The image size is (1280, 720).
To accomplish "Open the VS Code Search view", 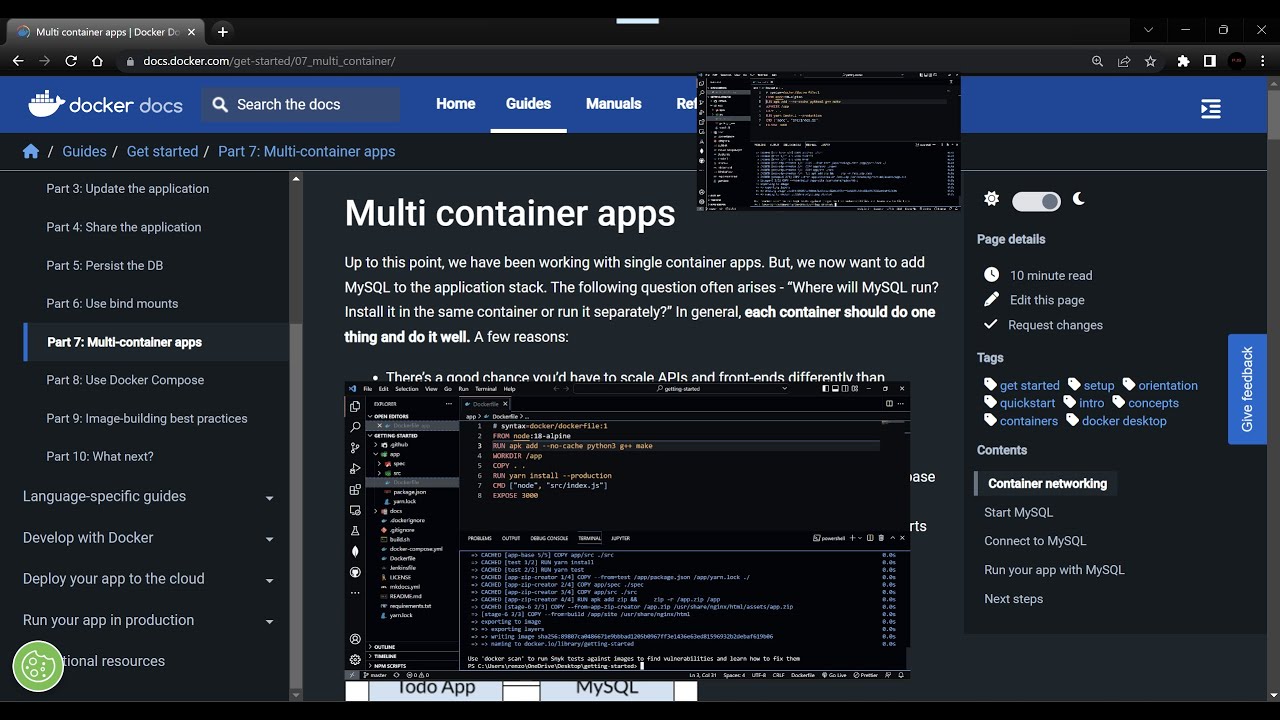I will (355, 427).
